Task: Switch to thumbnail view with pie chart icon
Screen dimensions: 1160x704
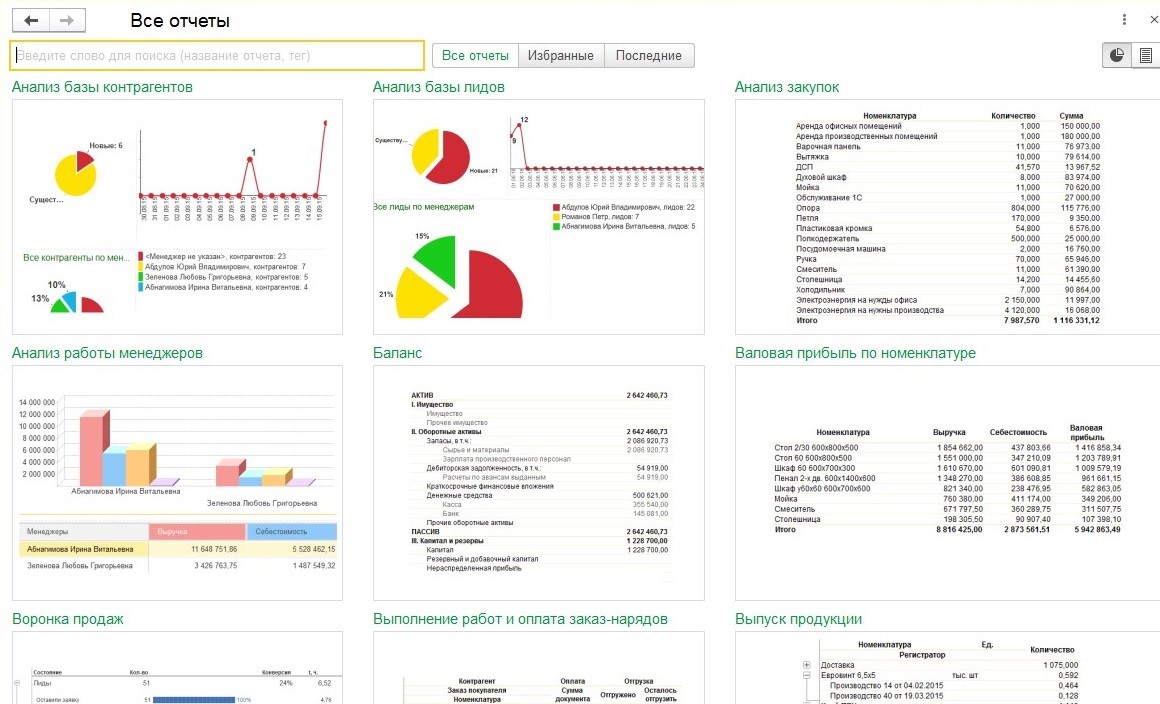Action: 1117,56
